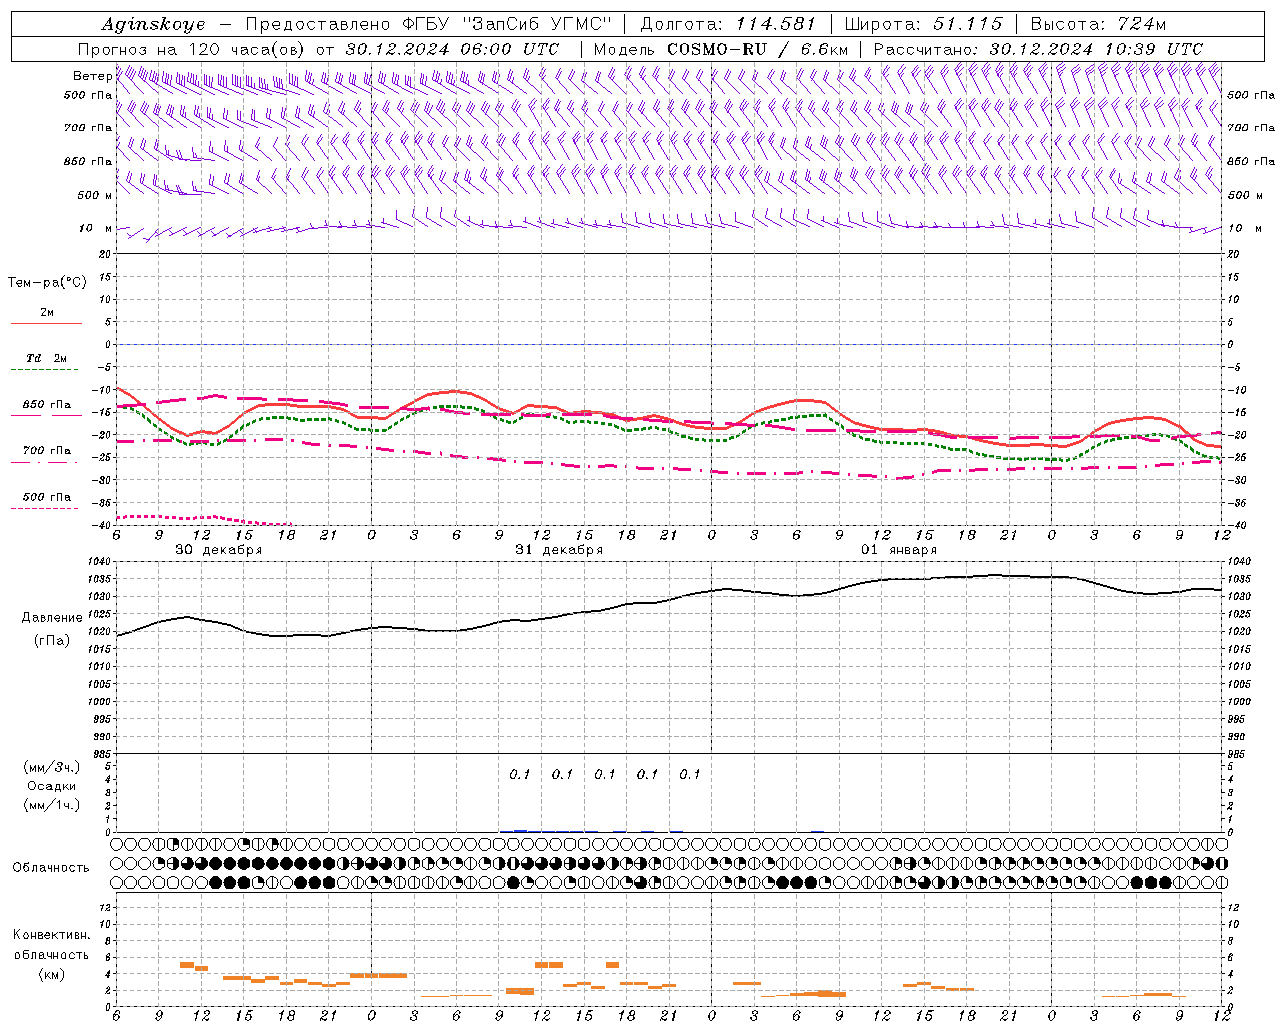Click the 10 м wind level label on the left
The height and width of the screenshot is (1024, 1280).
(95, 228)
